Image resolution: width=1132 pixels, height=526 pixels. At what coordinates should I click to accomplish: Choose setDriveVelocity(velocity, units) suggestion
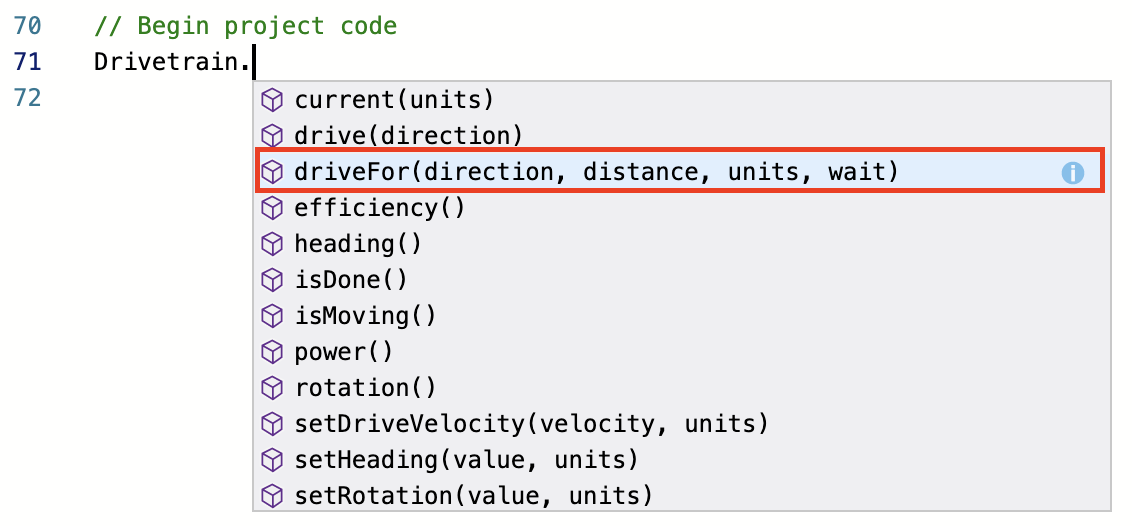pyautogui.click(x=531, y=424)
